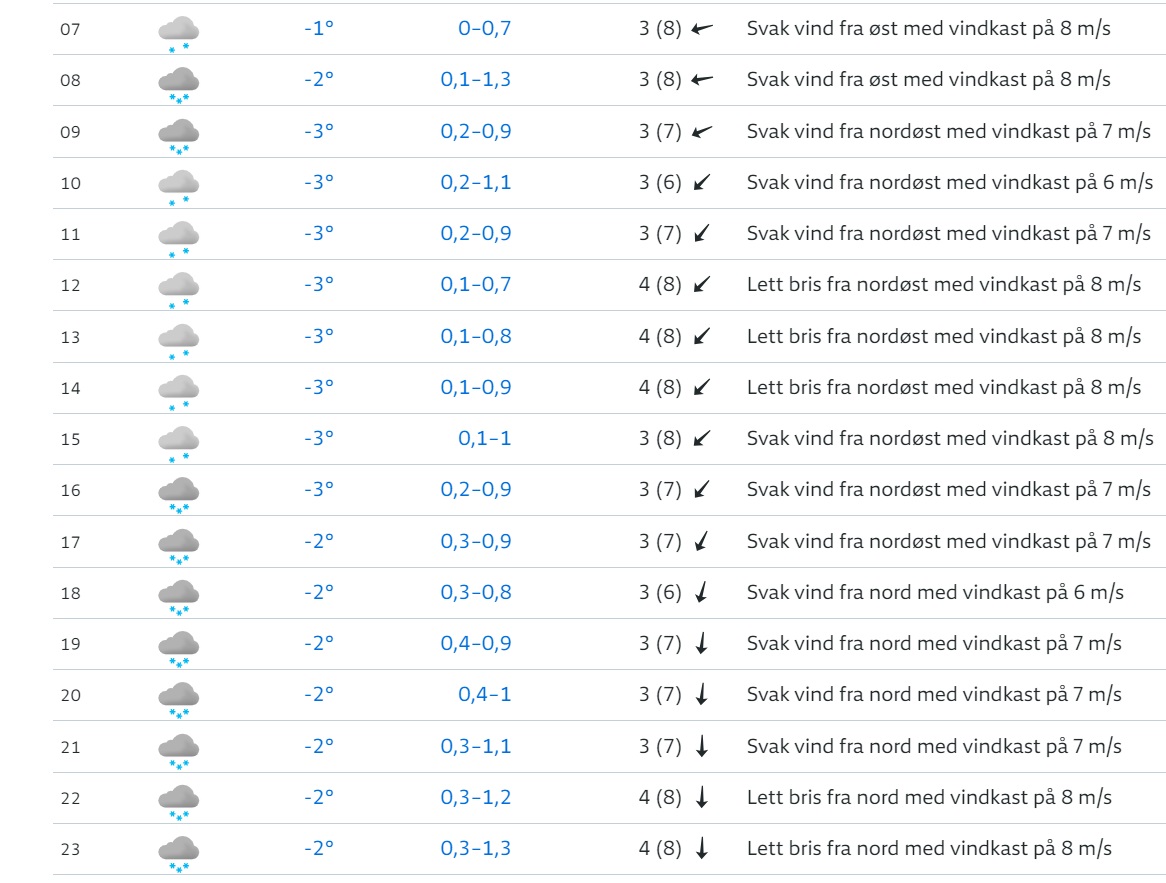
Task: Open the -1° temperature at hour 07
Action: pos(319,28)
